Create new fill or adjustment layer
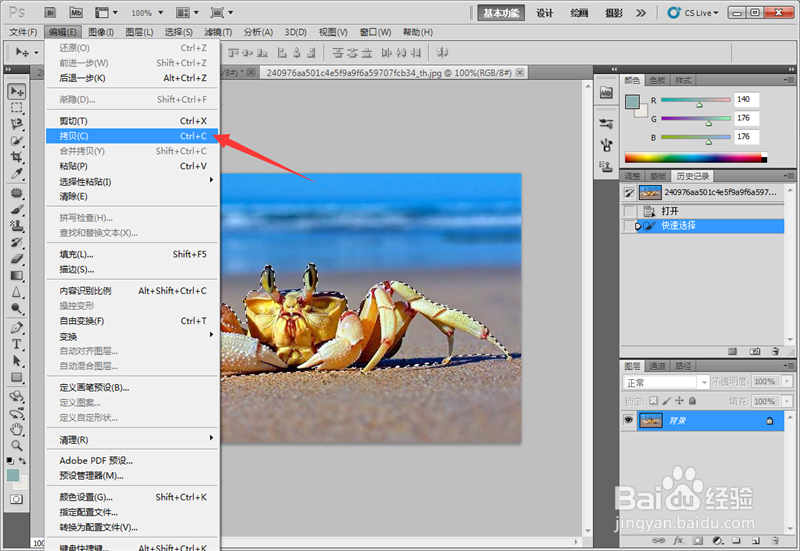The width and height of the screenshot is (800, 551). click(717, 540)
